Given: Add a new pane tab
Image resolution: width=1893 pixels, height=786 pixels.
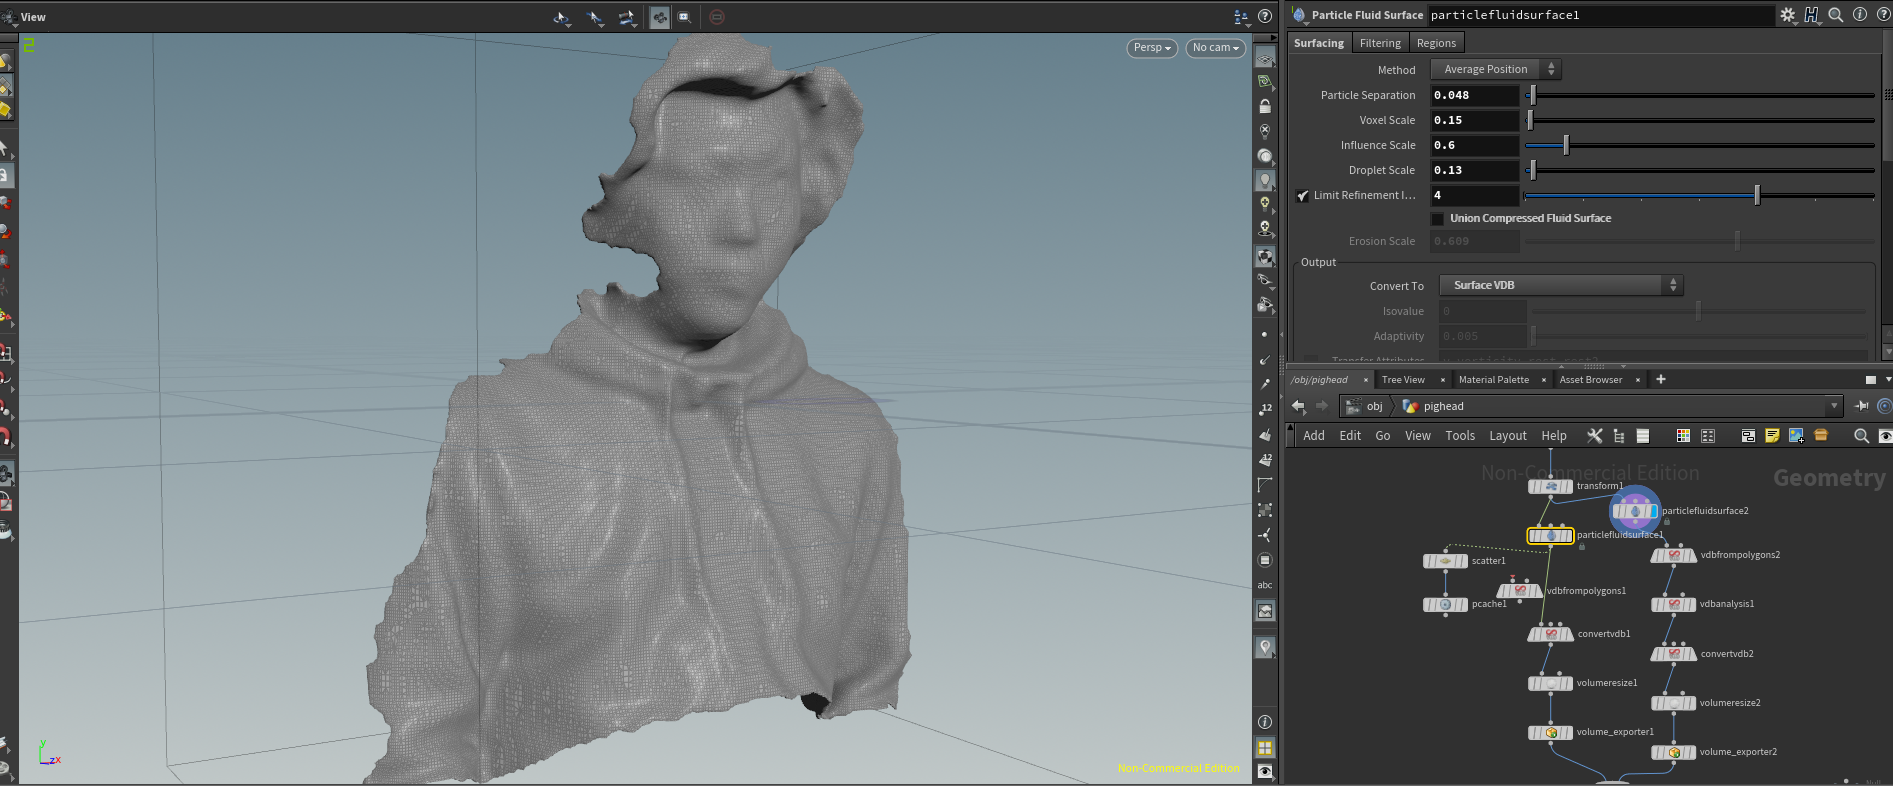Looking at the screenshot, I should 1661,379.
